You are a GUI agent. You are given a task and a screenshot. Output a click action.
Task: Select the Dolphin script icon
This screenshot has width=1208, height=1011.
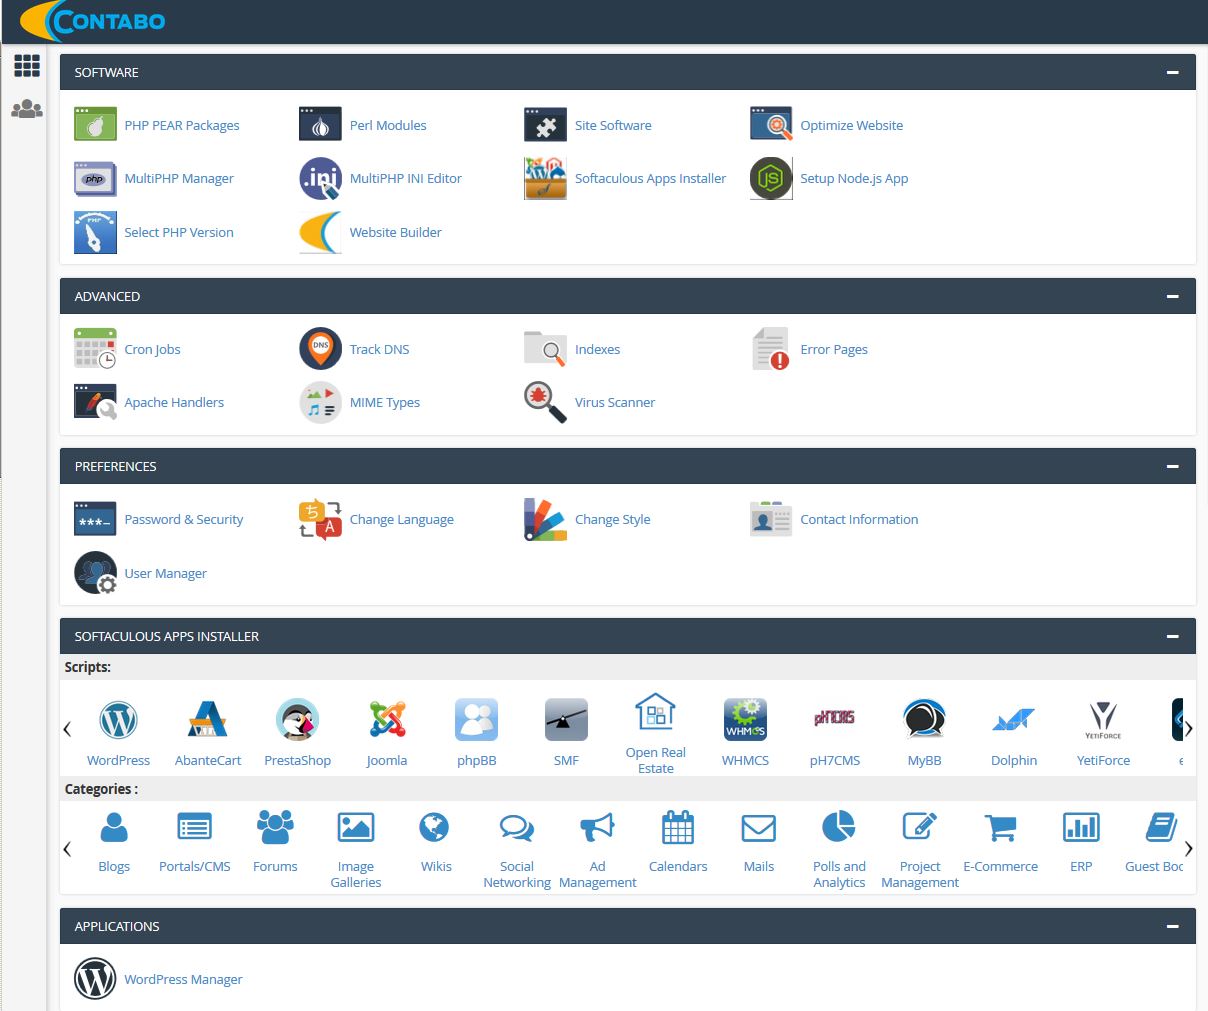(1014, 720)
